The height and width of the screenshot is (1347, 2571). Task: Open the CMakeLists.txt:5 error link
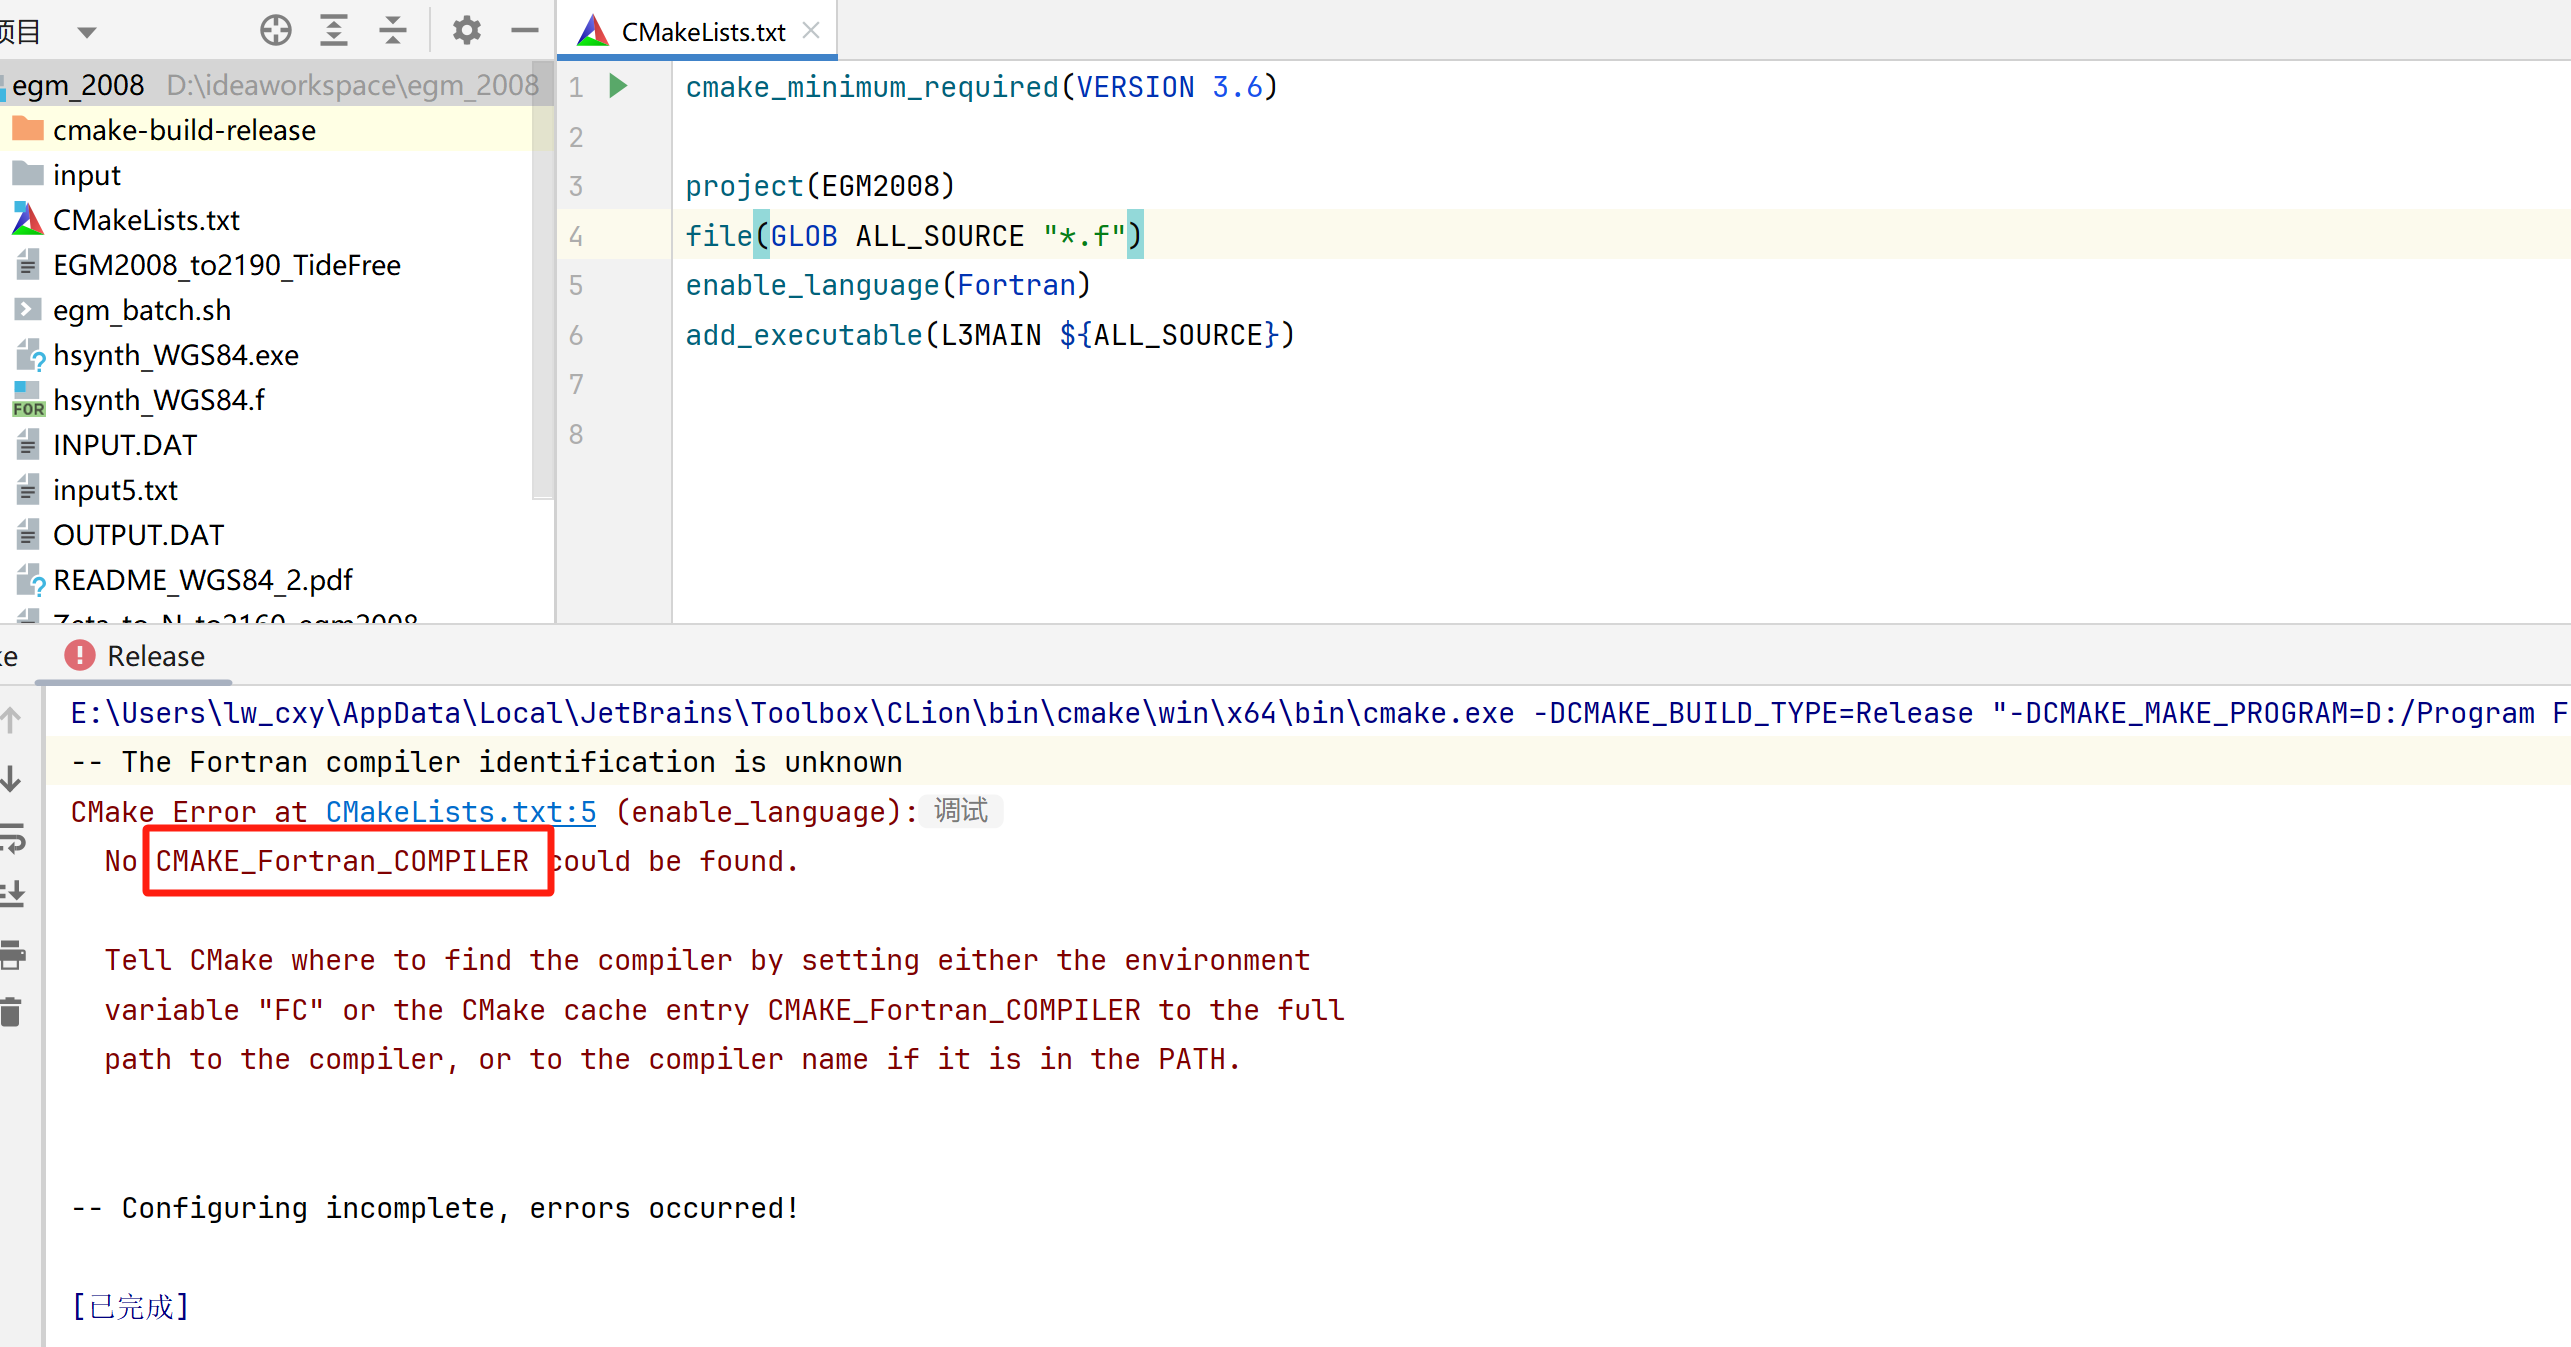(460, 812)
